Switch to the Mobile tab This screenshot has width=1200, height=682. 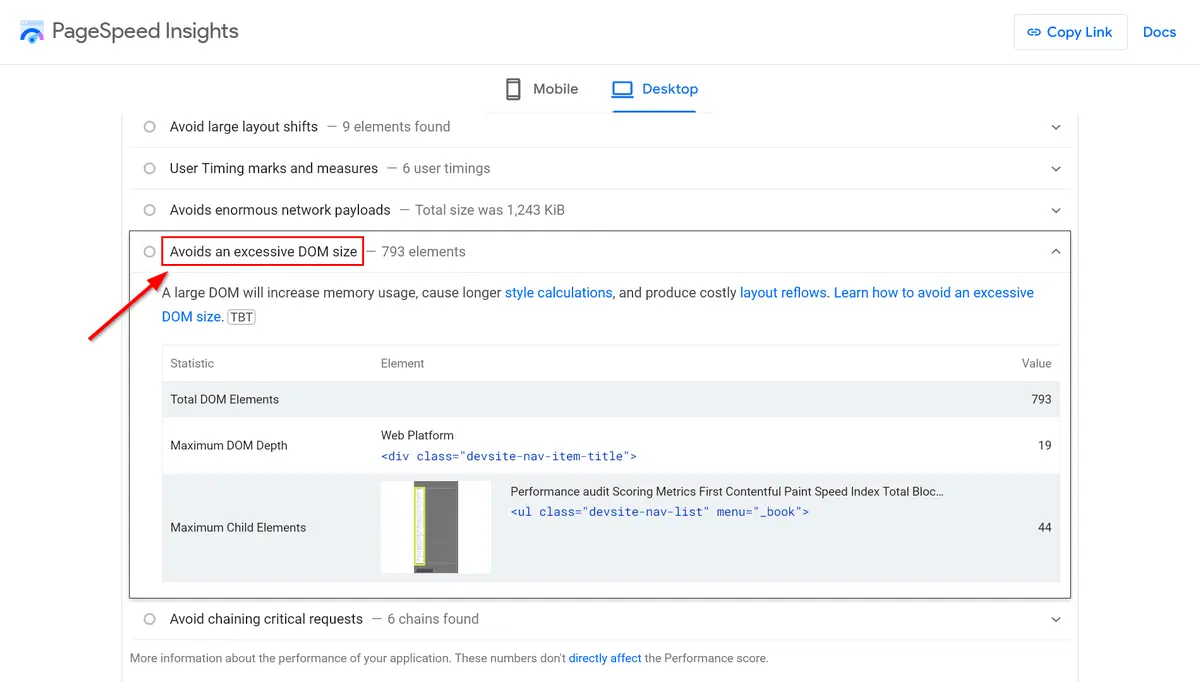tap(541, 89)
